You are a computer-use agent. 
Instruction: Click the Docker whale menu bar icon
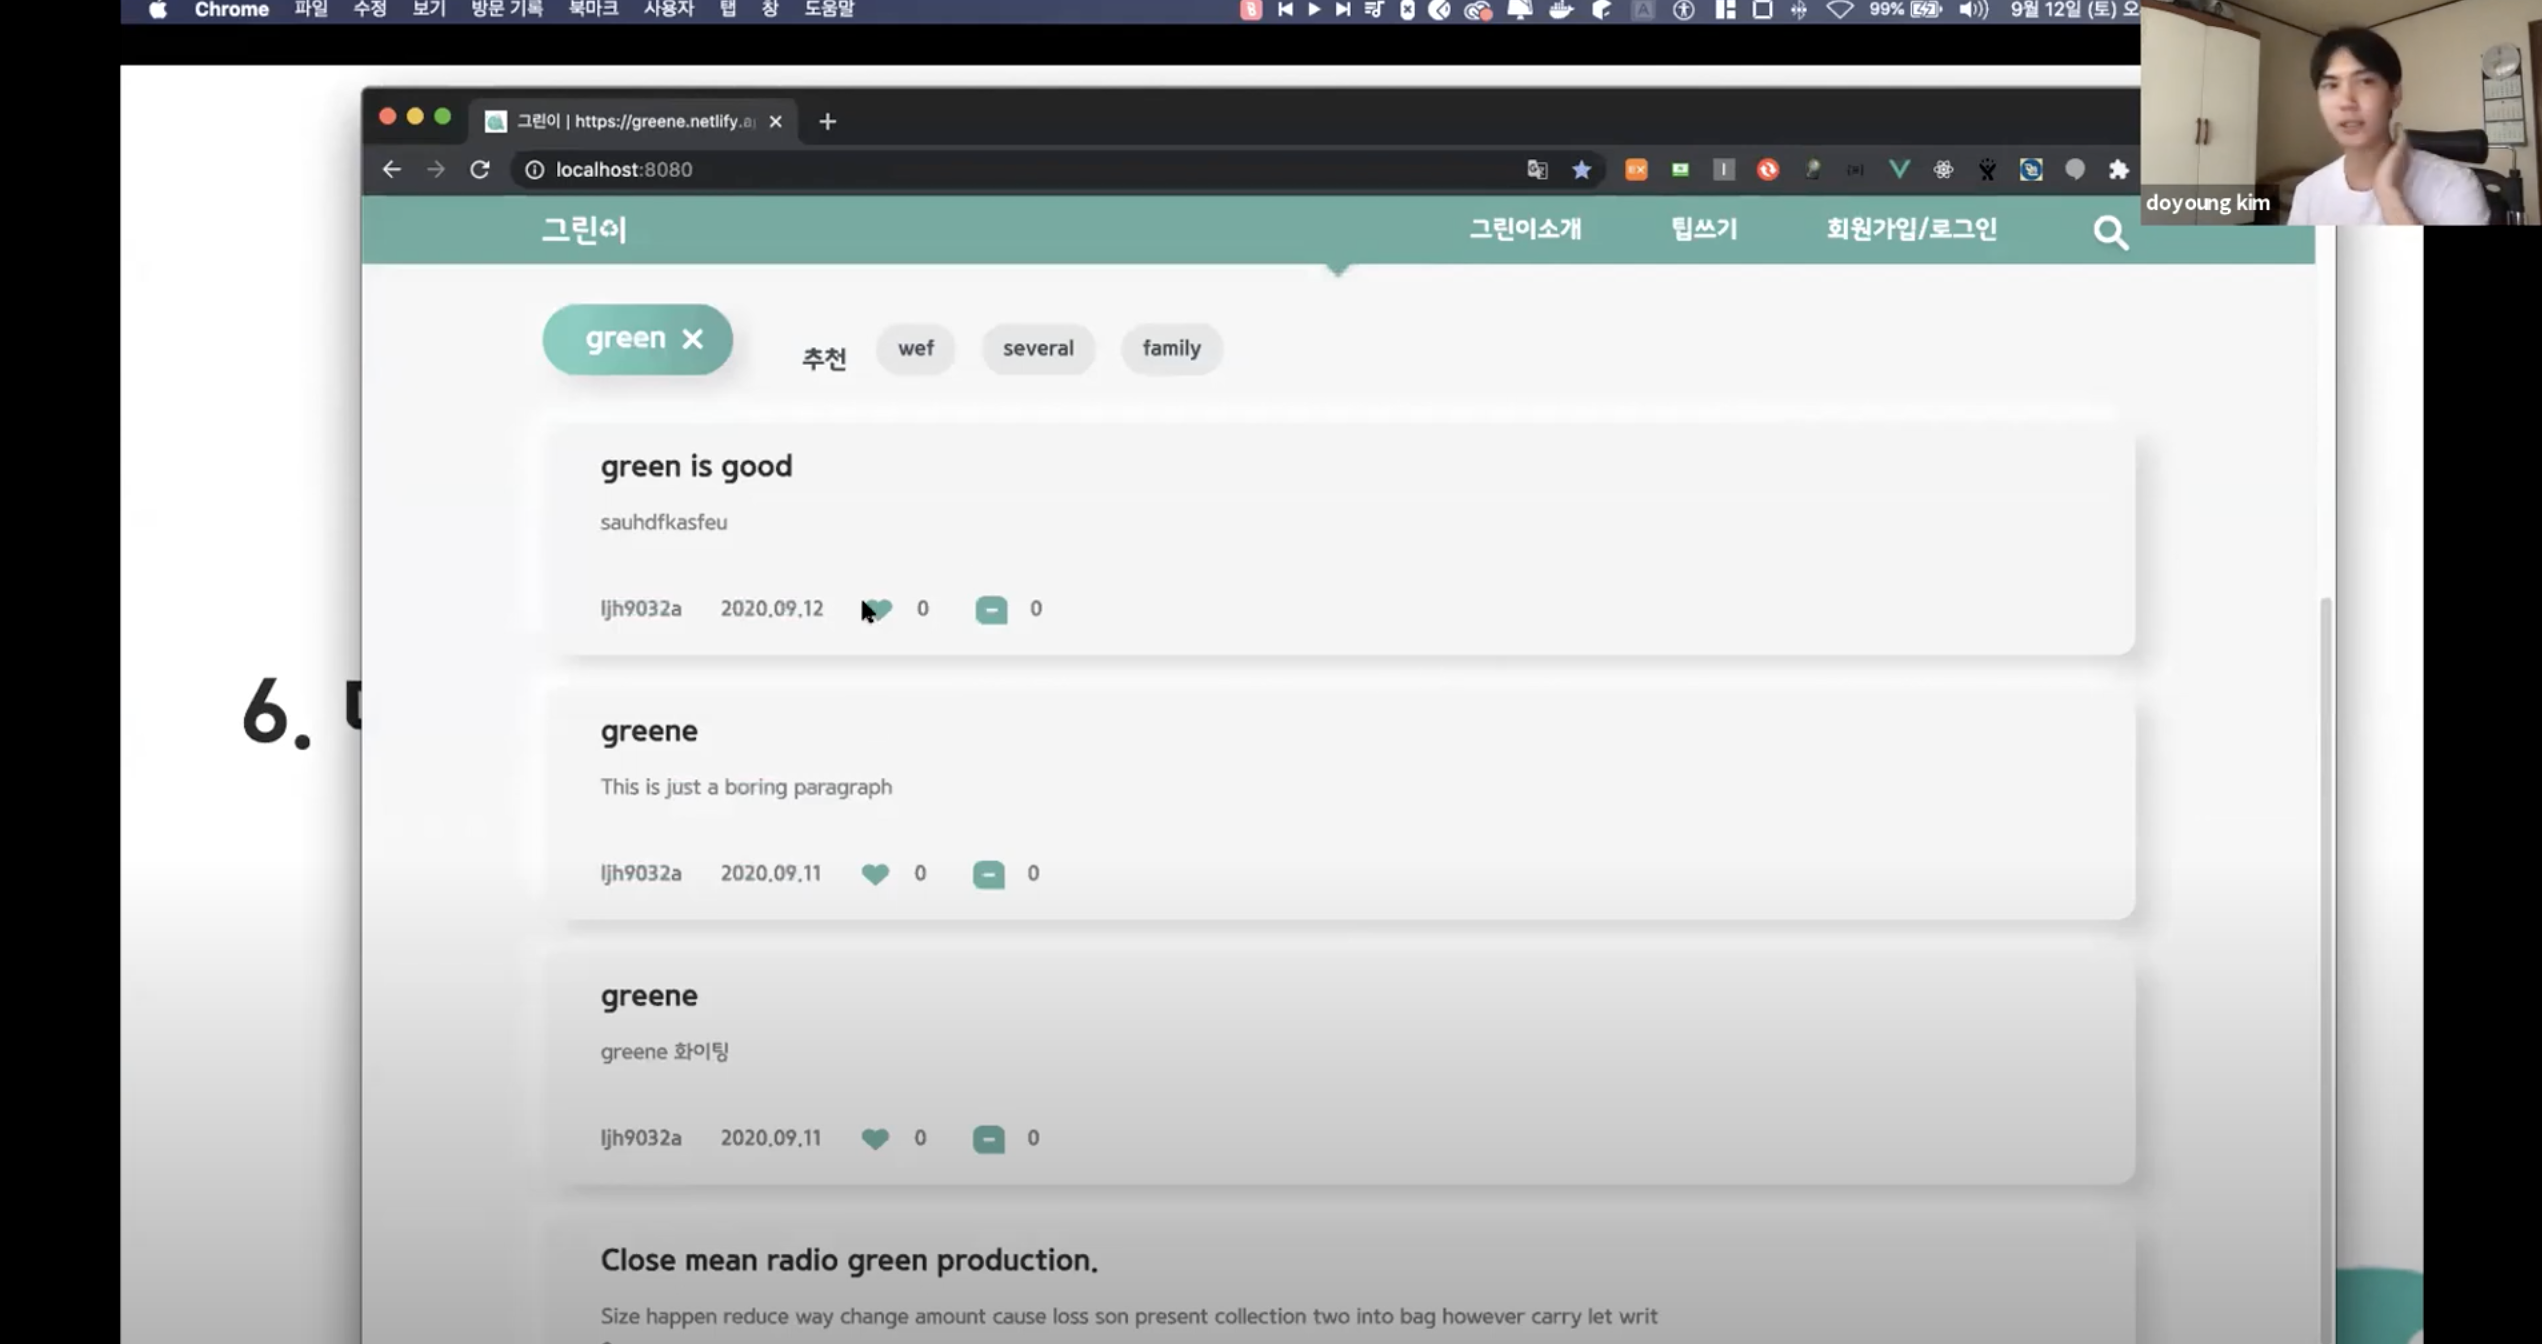point(1560,10)
